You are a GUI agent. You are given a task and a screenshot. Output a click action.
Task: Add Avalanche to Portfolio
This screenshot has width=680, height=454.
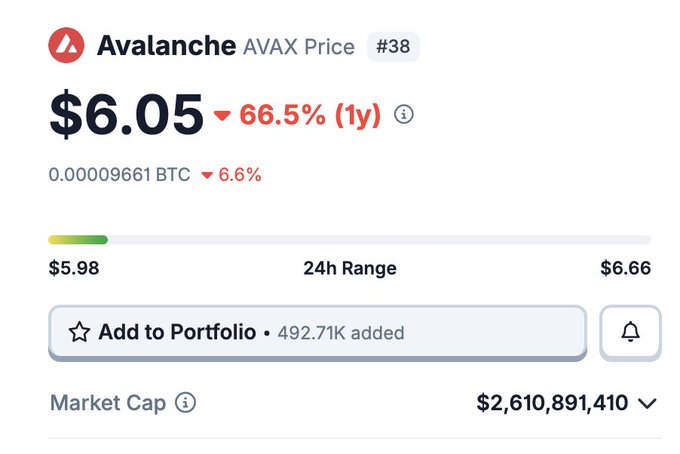pyautogui.click(x=317, y=333)
